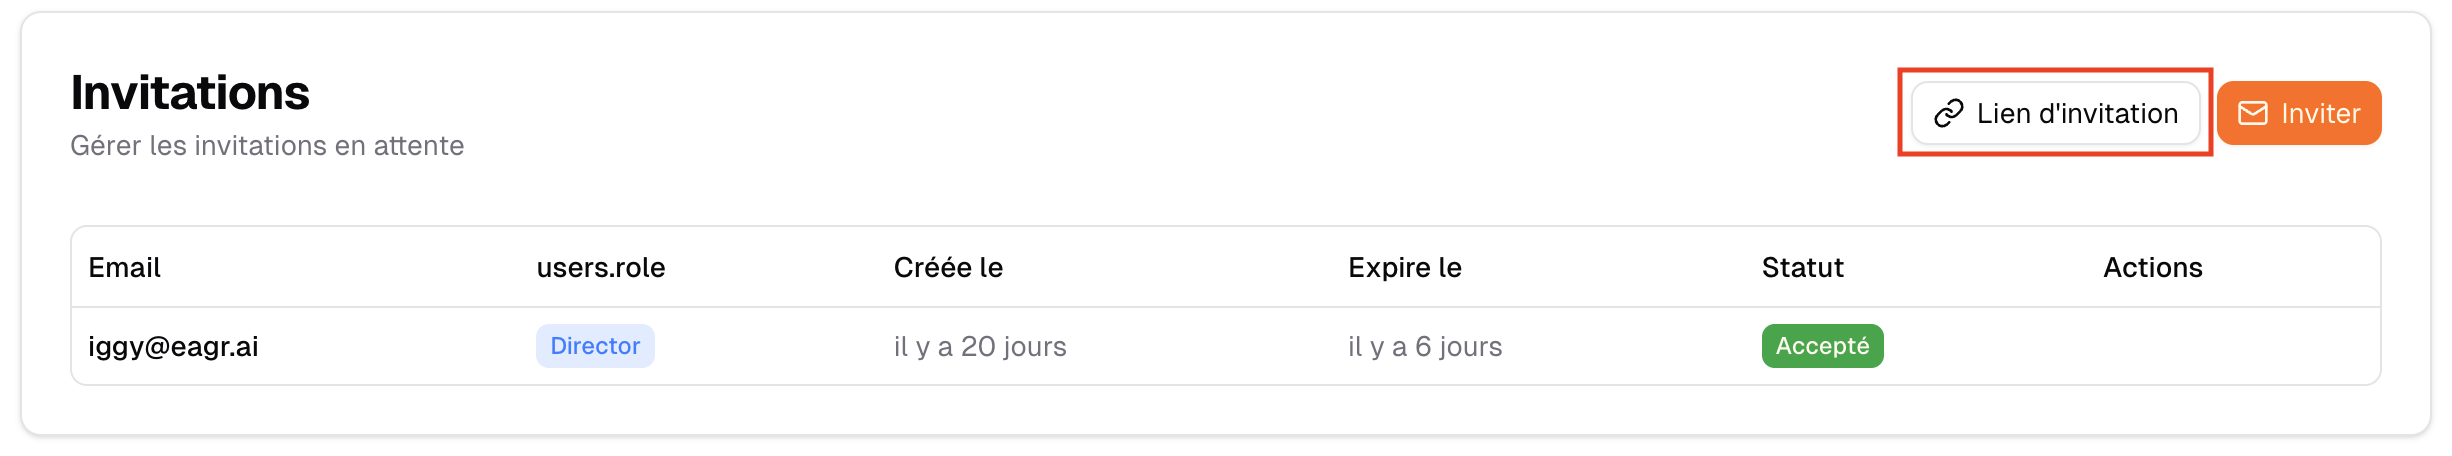2452x456 pixels.
Task: Click the users.role column header
Action: point(600,268)
